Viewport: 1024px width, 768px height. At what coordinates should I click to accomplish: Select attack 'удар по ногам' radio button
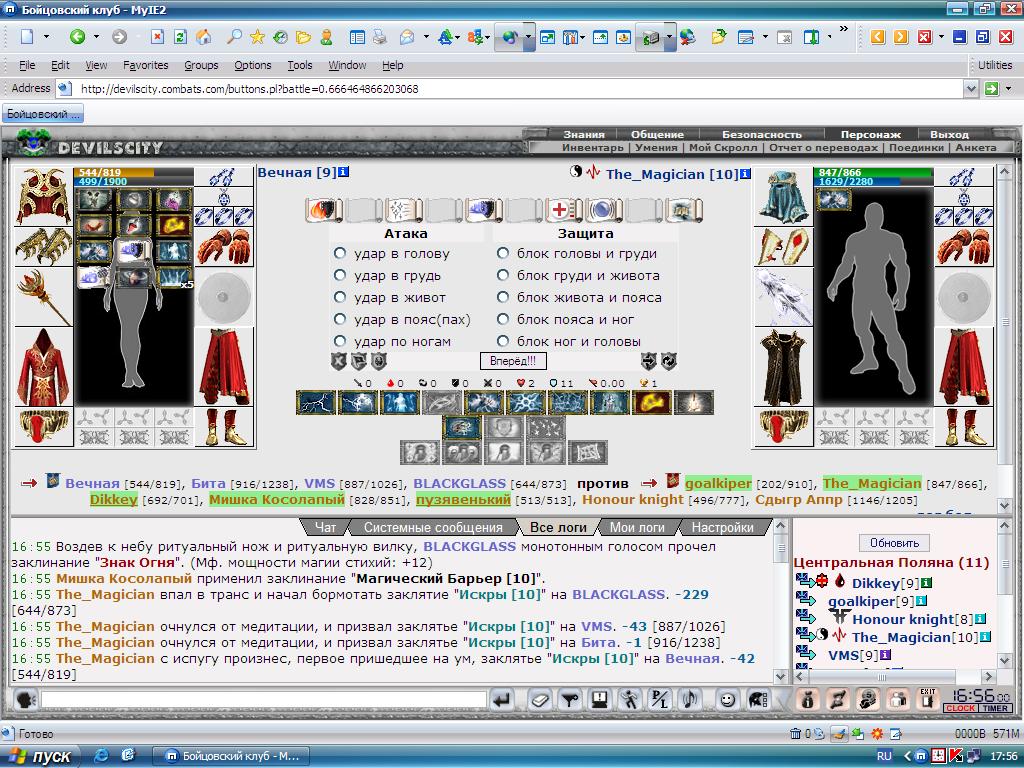pos(340,341)
